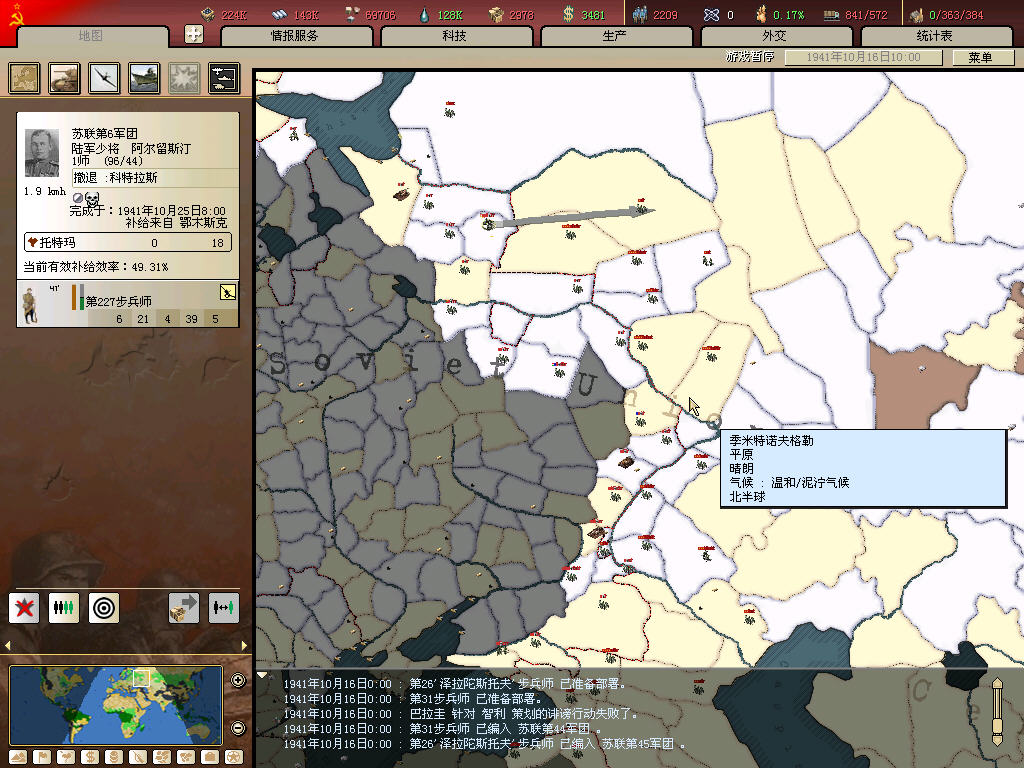
Task: Click the greyed-out explosion battles icon
Action: (x=184, y=78)
